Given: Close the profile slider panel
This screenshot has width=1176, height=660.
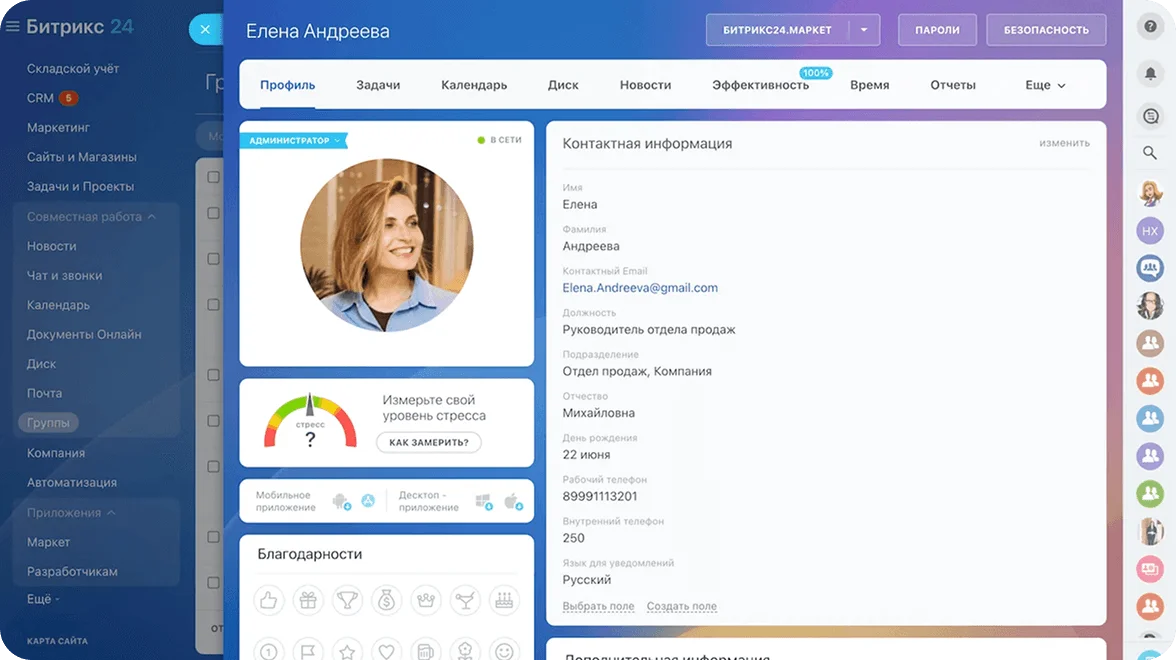Looking at the screenshot, I should coord(205,30).
